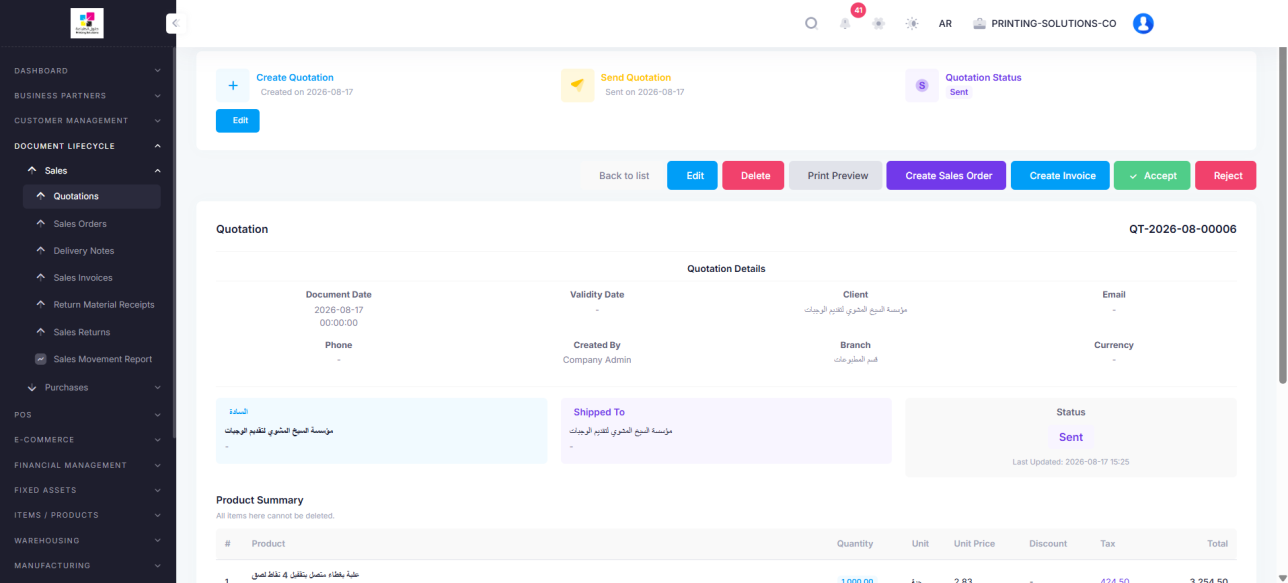
Task: Expand Customer Management menu
Action: 87,120
